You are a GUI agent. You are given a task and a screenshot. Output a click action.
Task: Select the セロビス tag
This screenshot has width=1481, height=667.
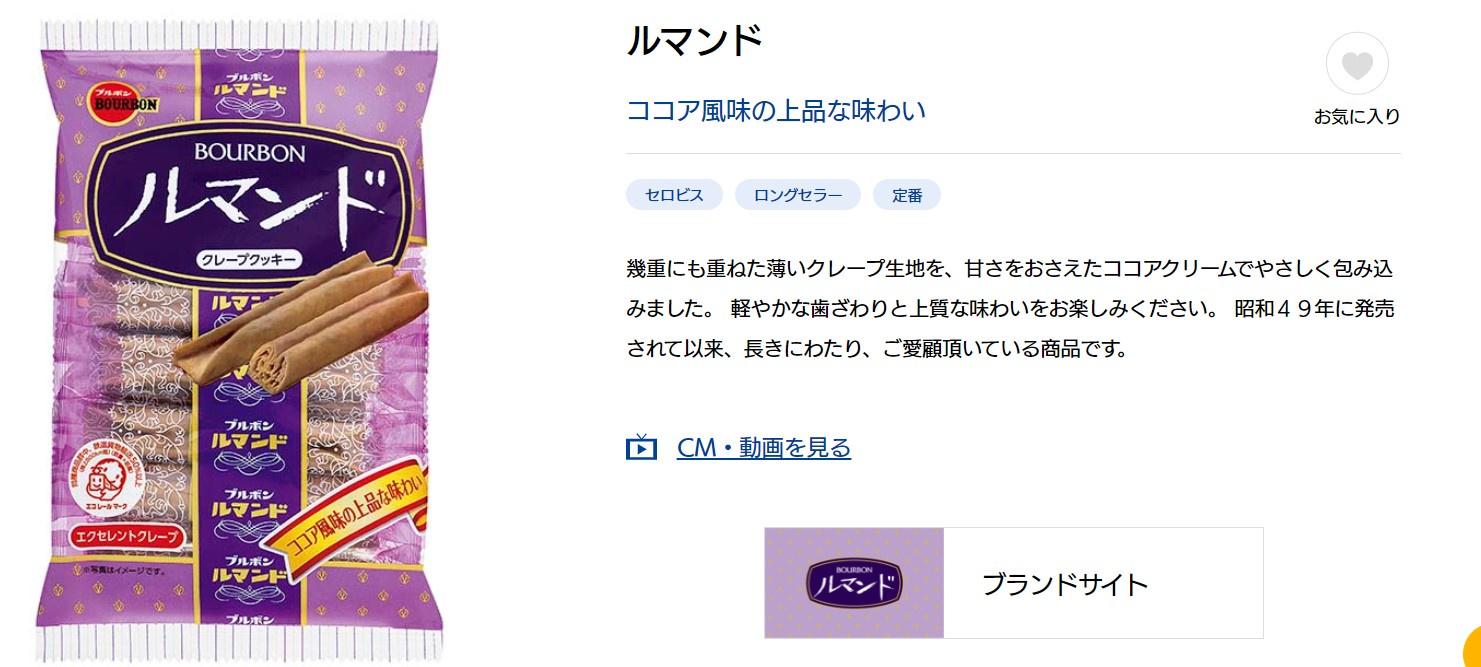pos(674,195)
